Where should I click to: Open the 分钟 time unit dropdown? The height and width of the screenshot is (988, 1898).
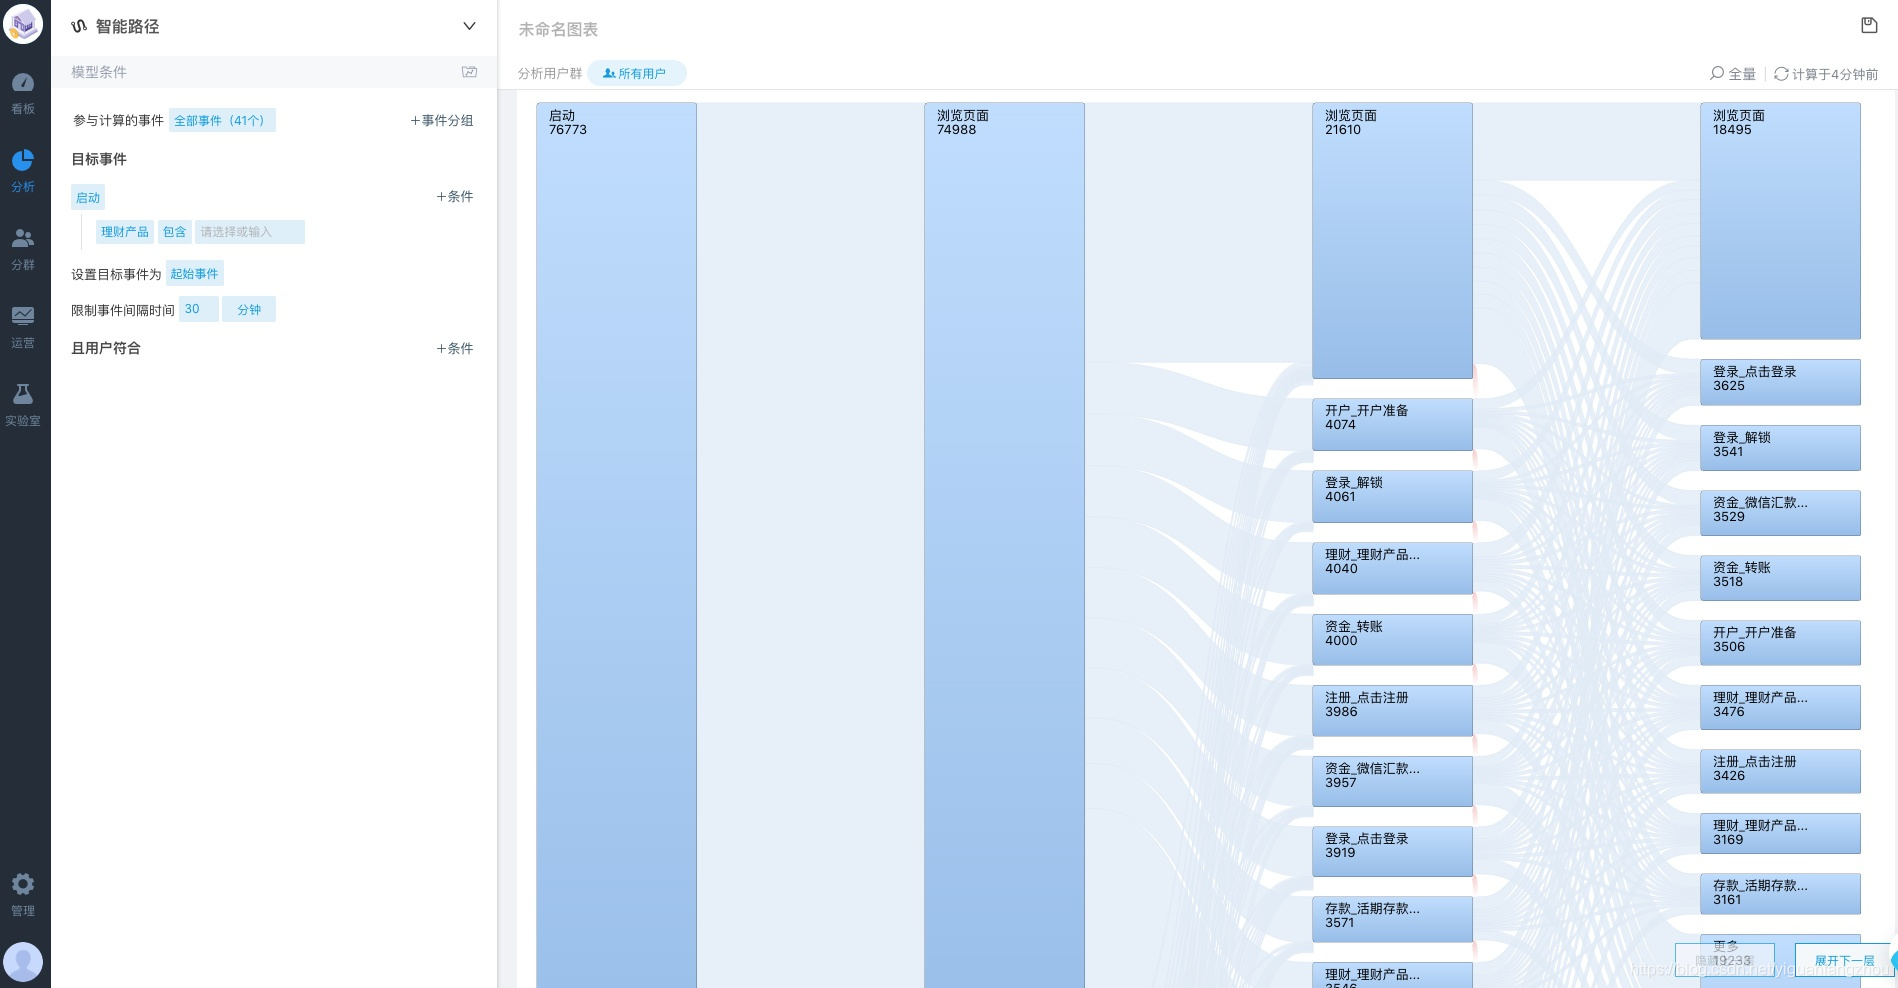point(249,309)
